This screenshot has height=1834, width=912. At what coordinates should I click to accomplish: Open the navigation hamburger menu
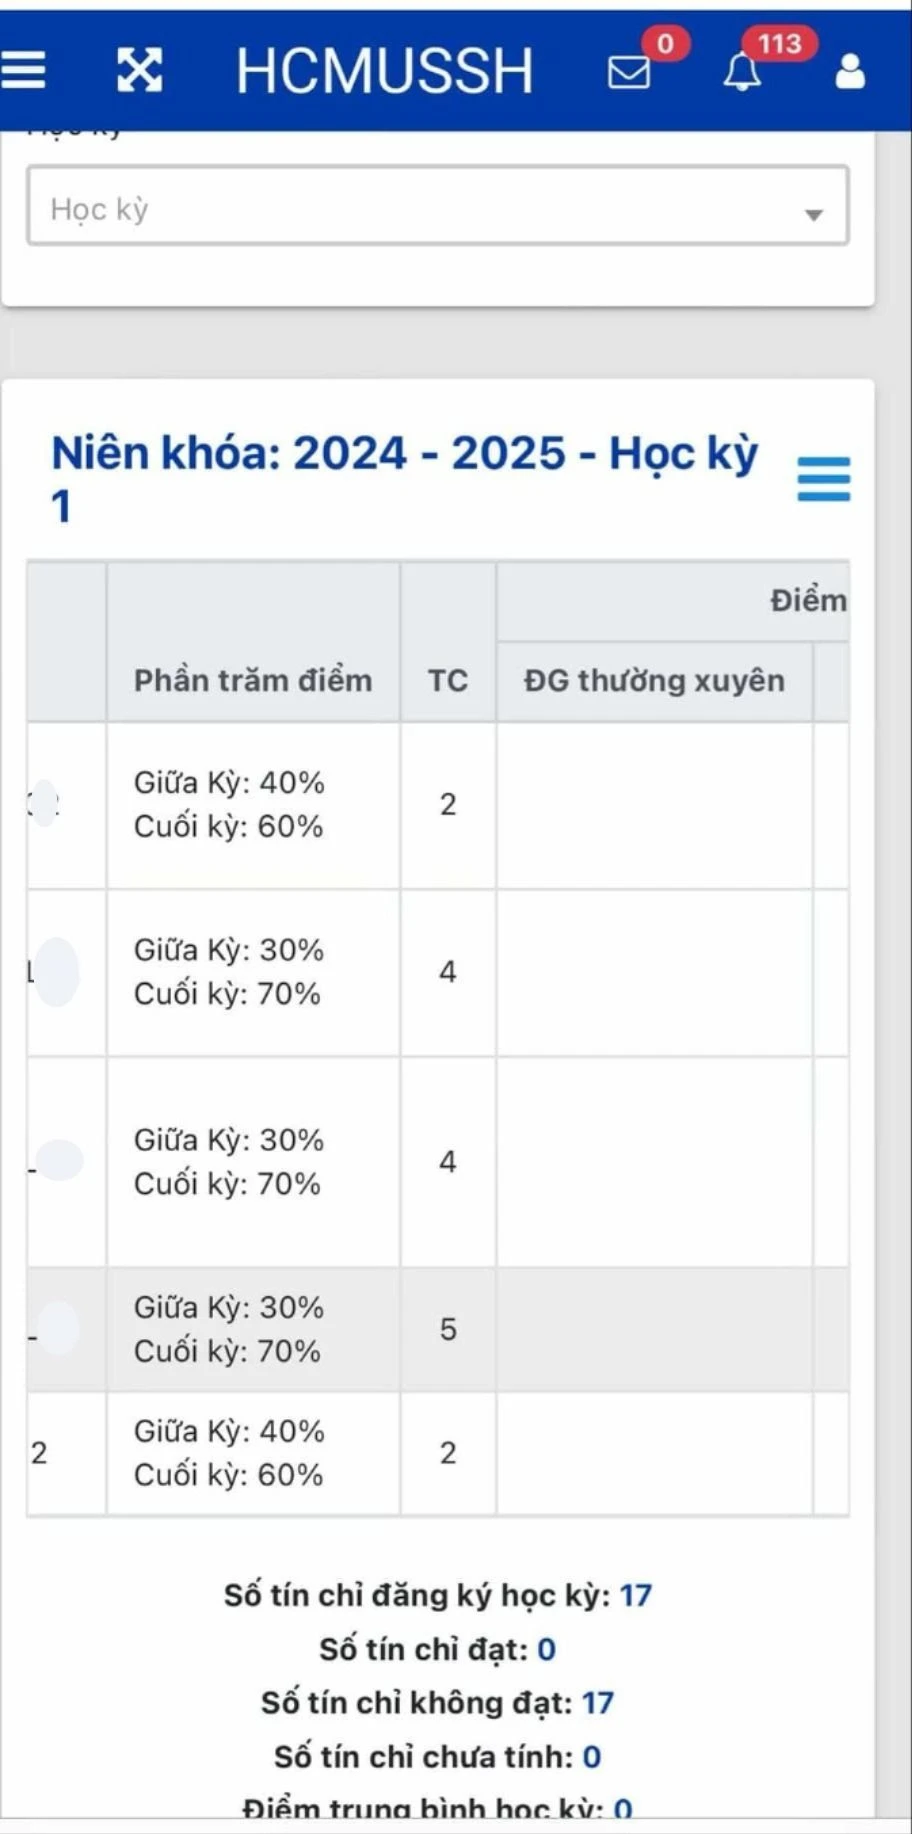(25, 70)
